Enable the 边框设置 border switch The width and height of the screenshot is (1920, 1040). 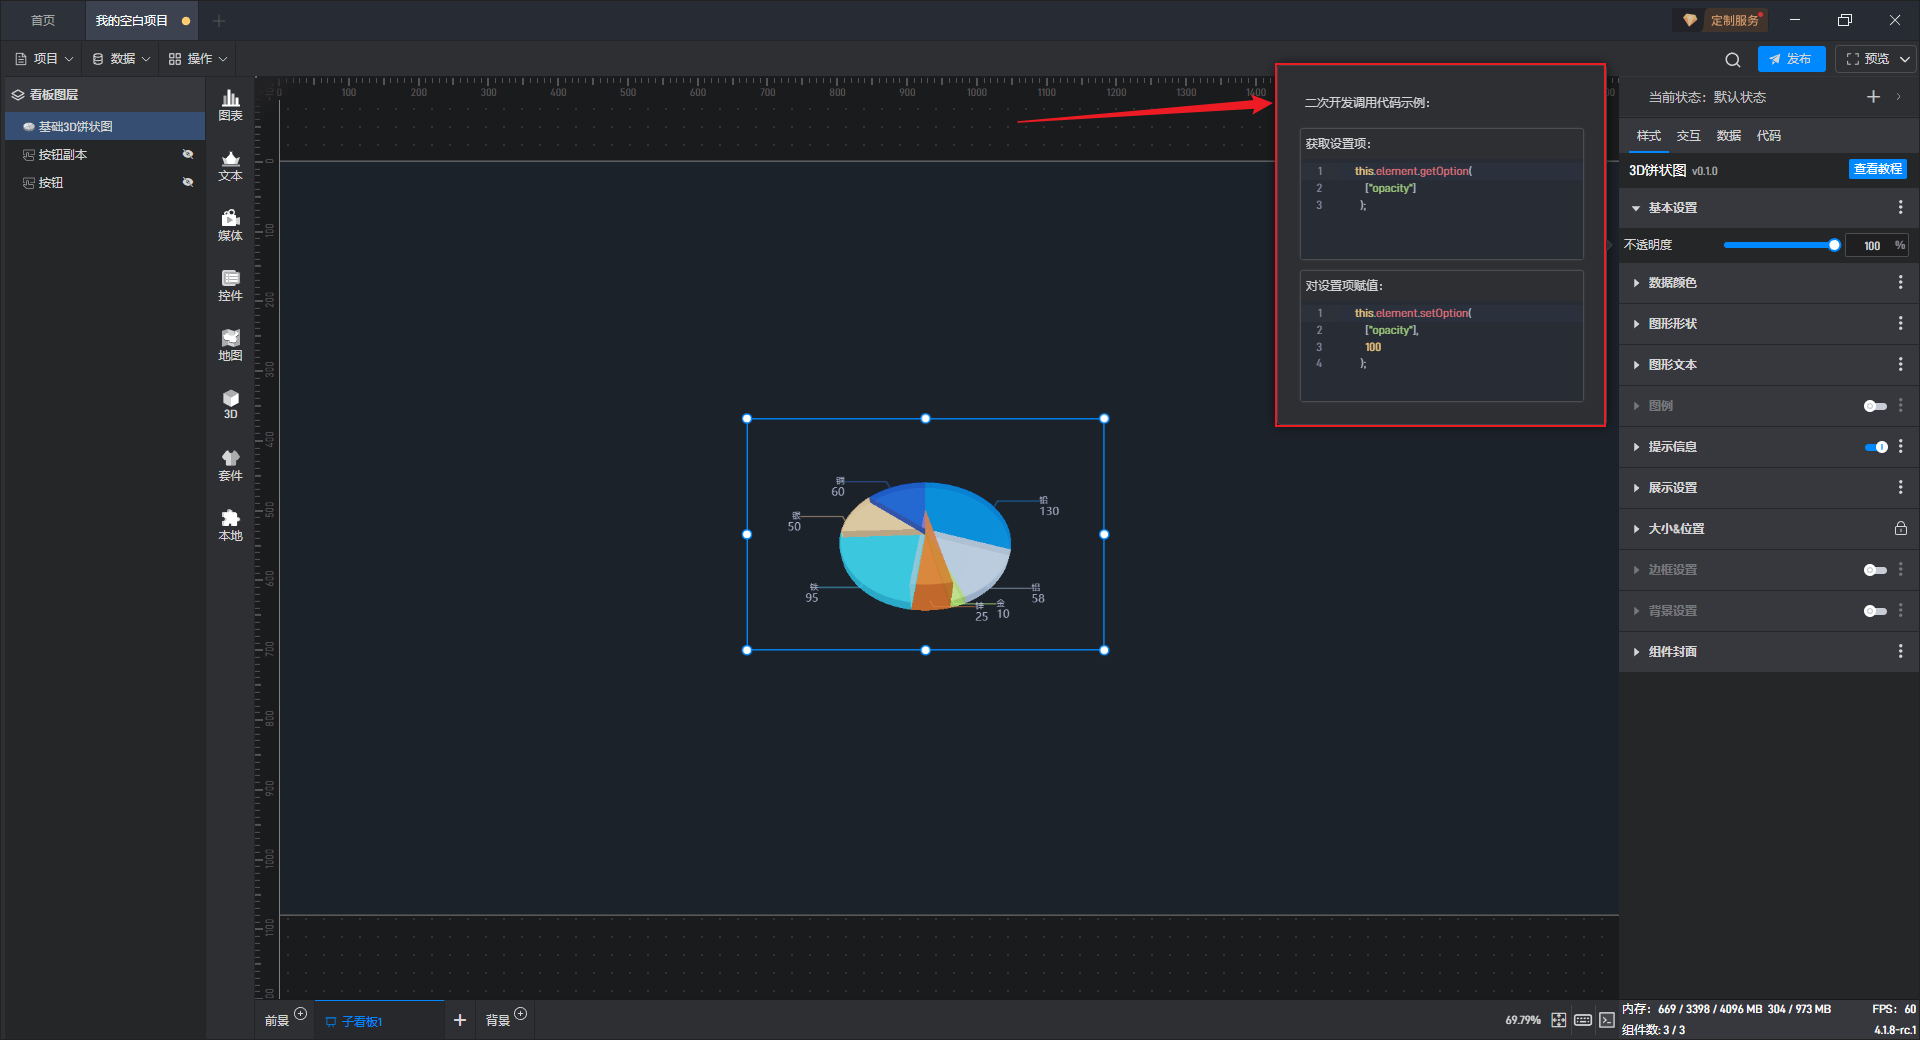(1875, 570)
